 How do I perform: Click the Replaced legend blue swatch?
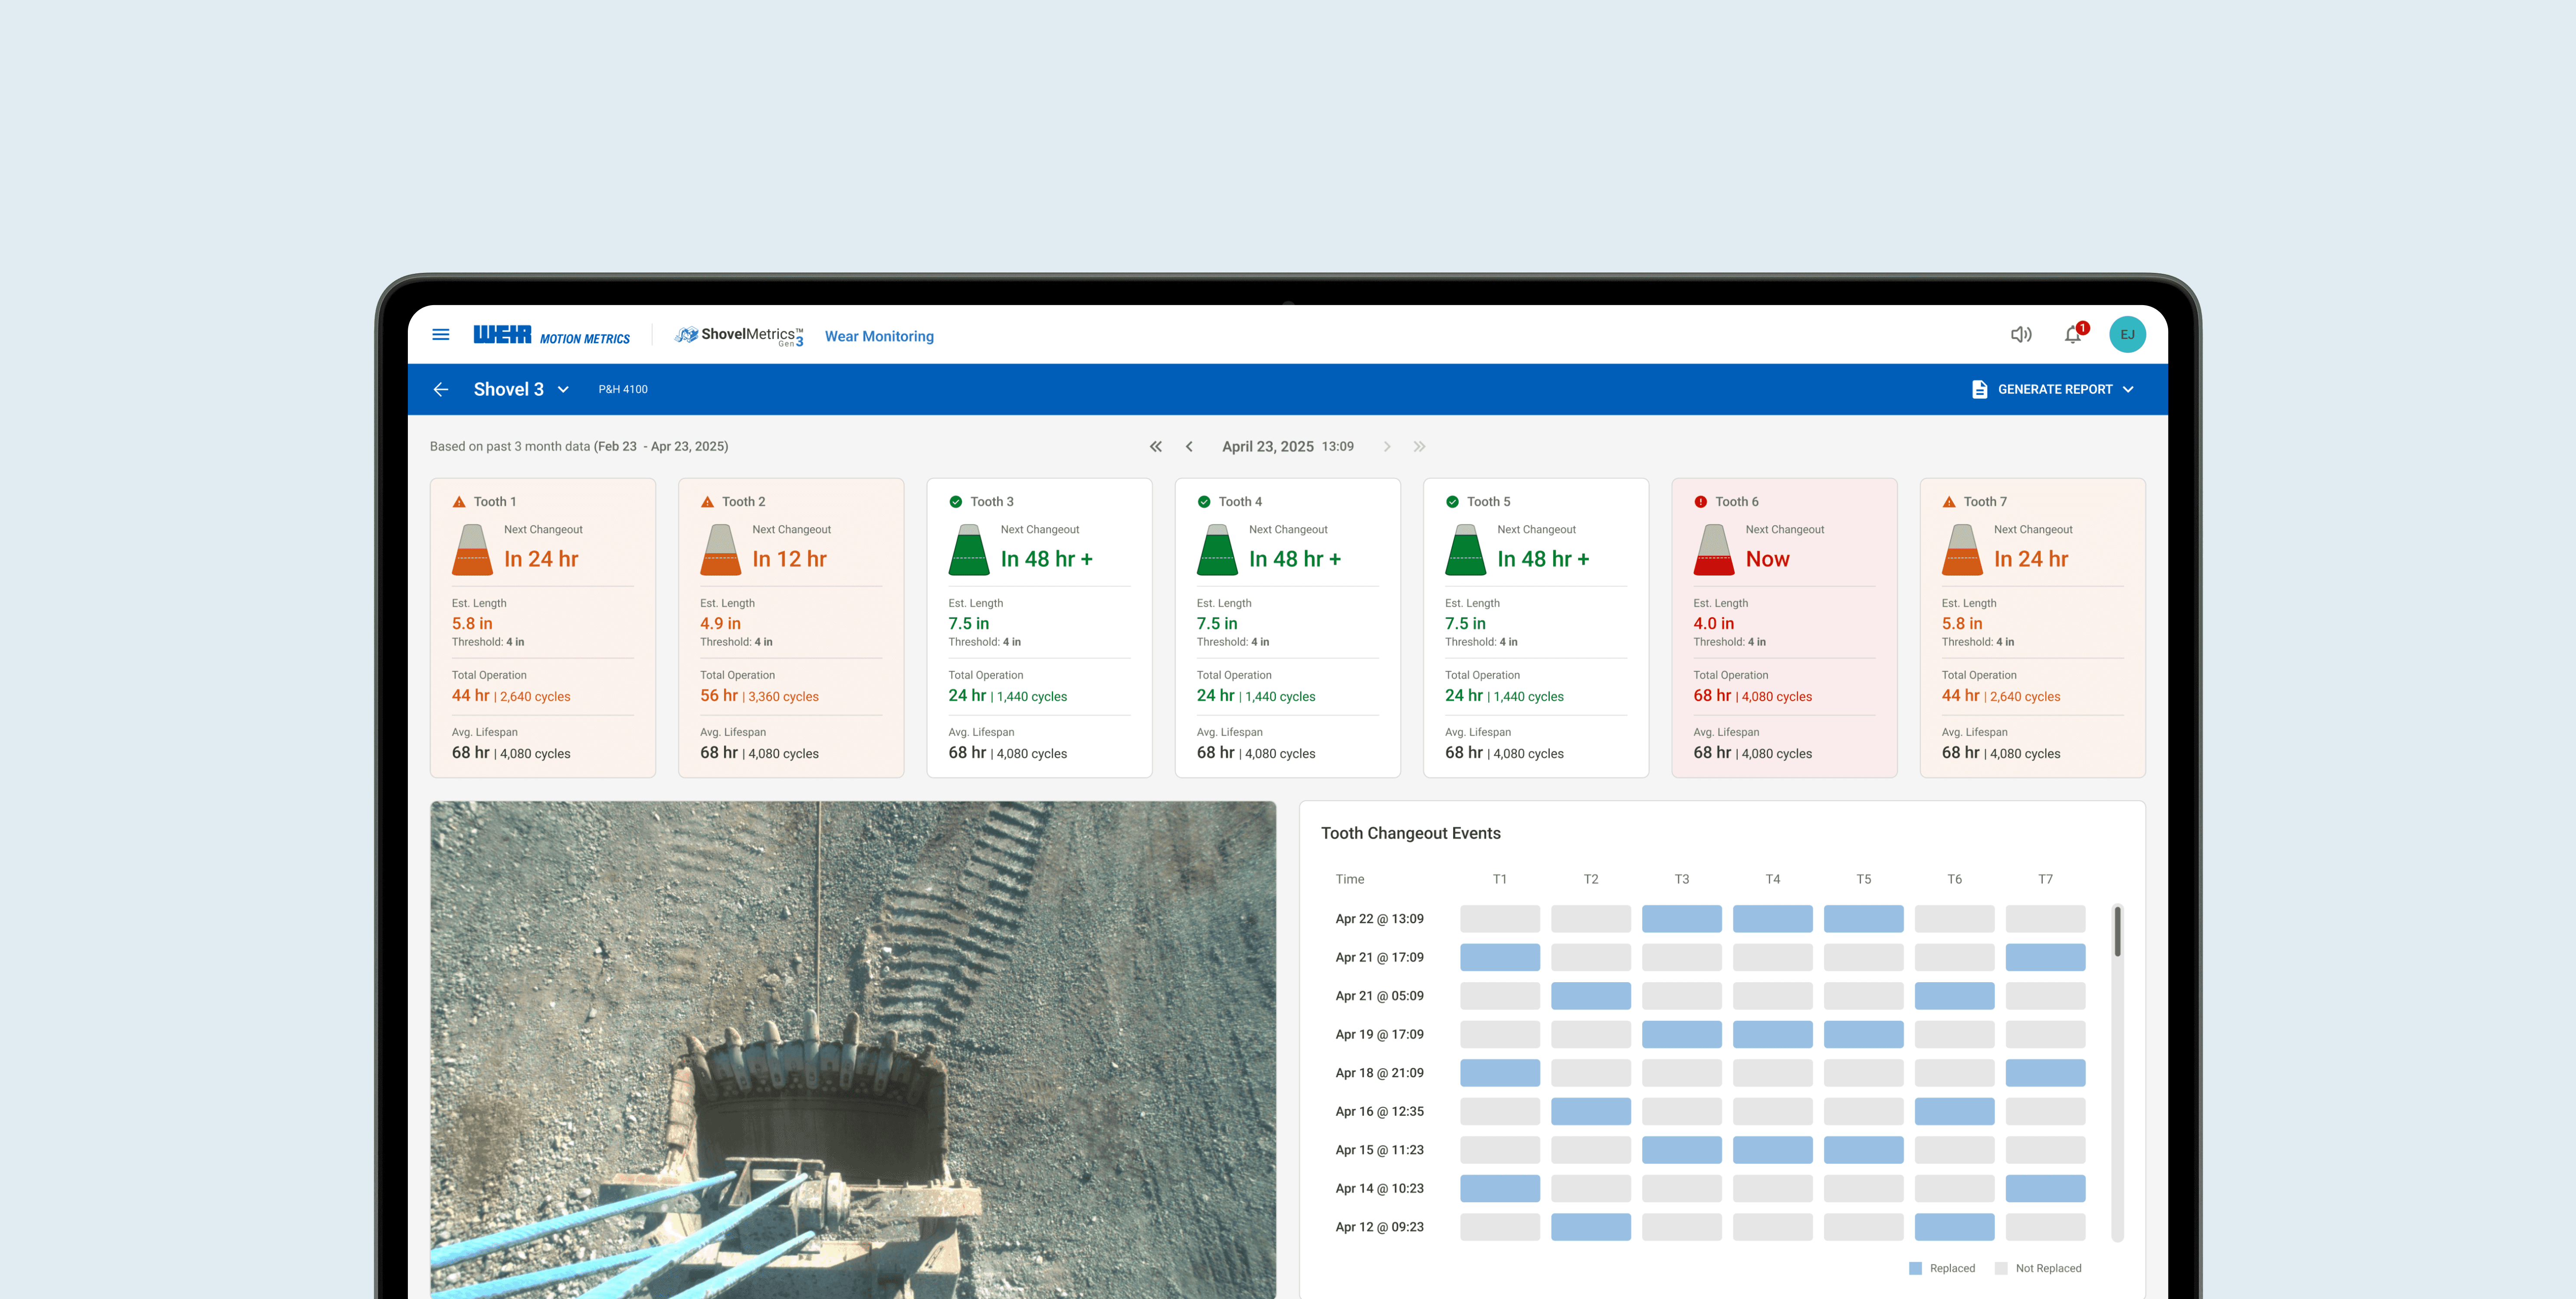click(1915, 1268)
